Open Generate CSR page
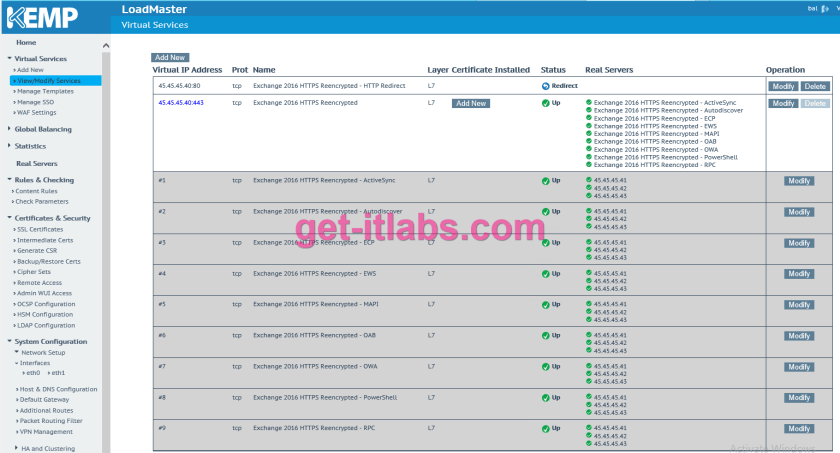840x453 pixels. pos(37,251)
